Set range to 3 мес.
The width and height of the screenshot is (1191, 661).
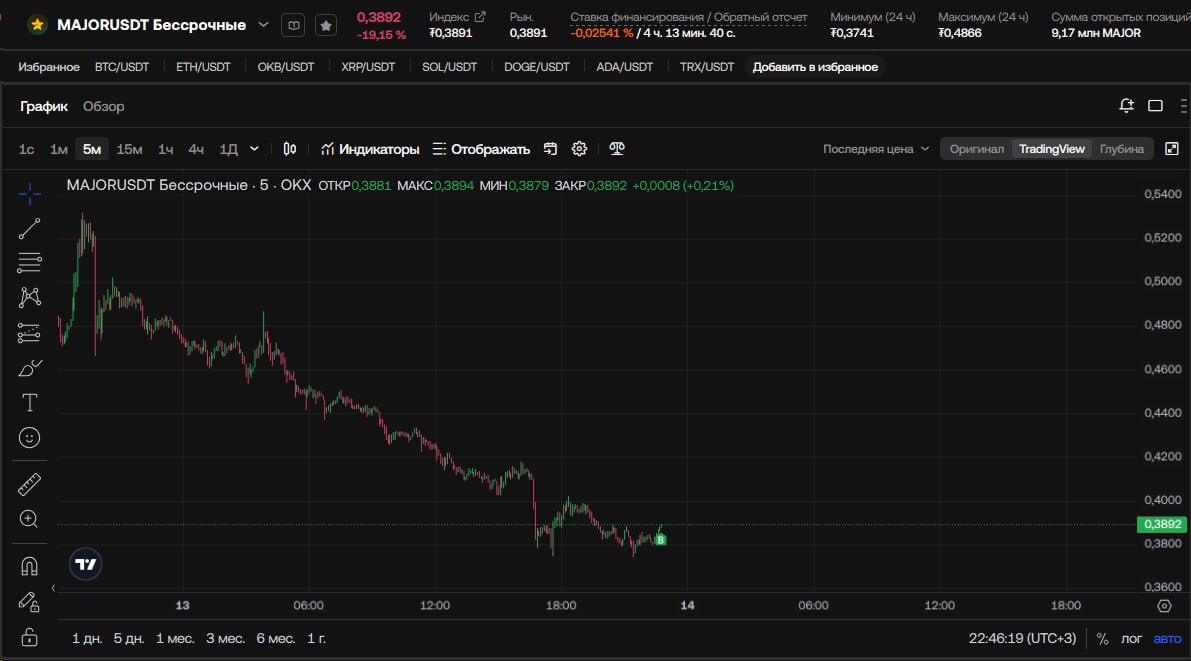click(226, 638)
